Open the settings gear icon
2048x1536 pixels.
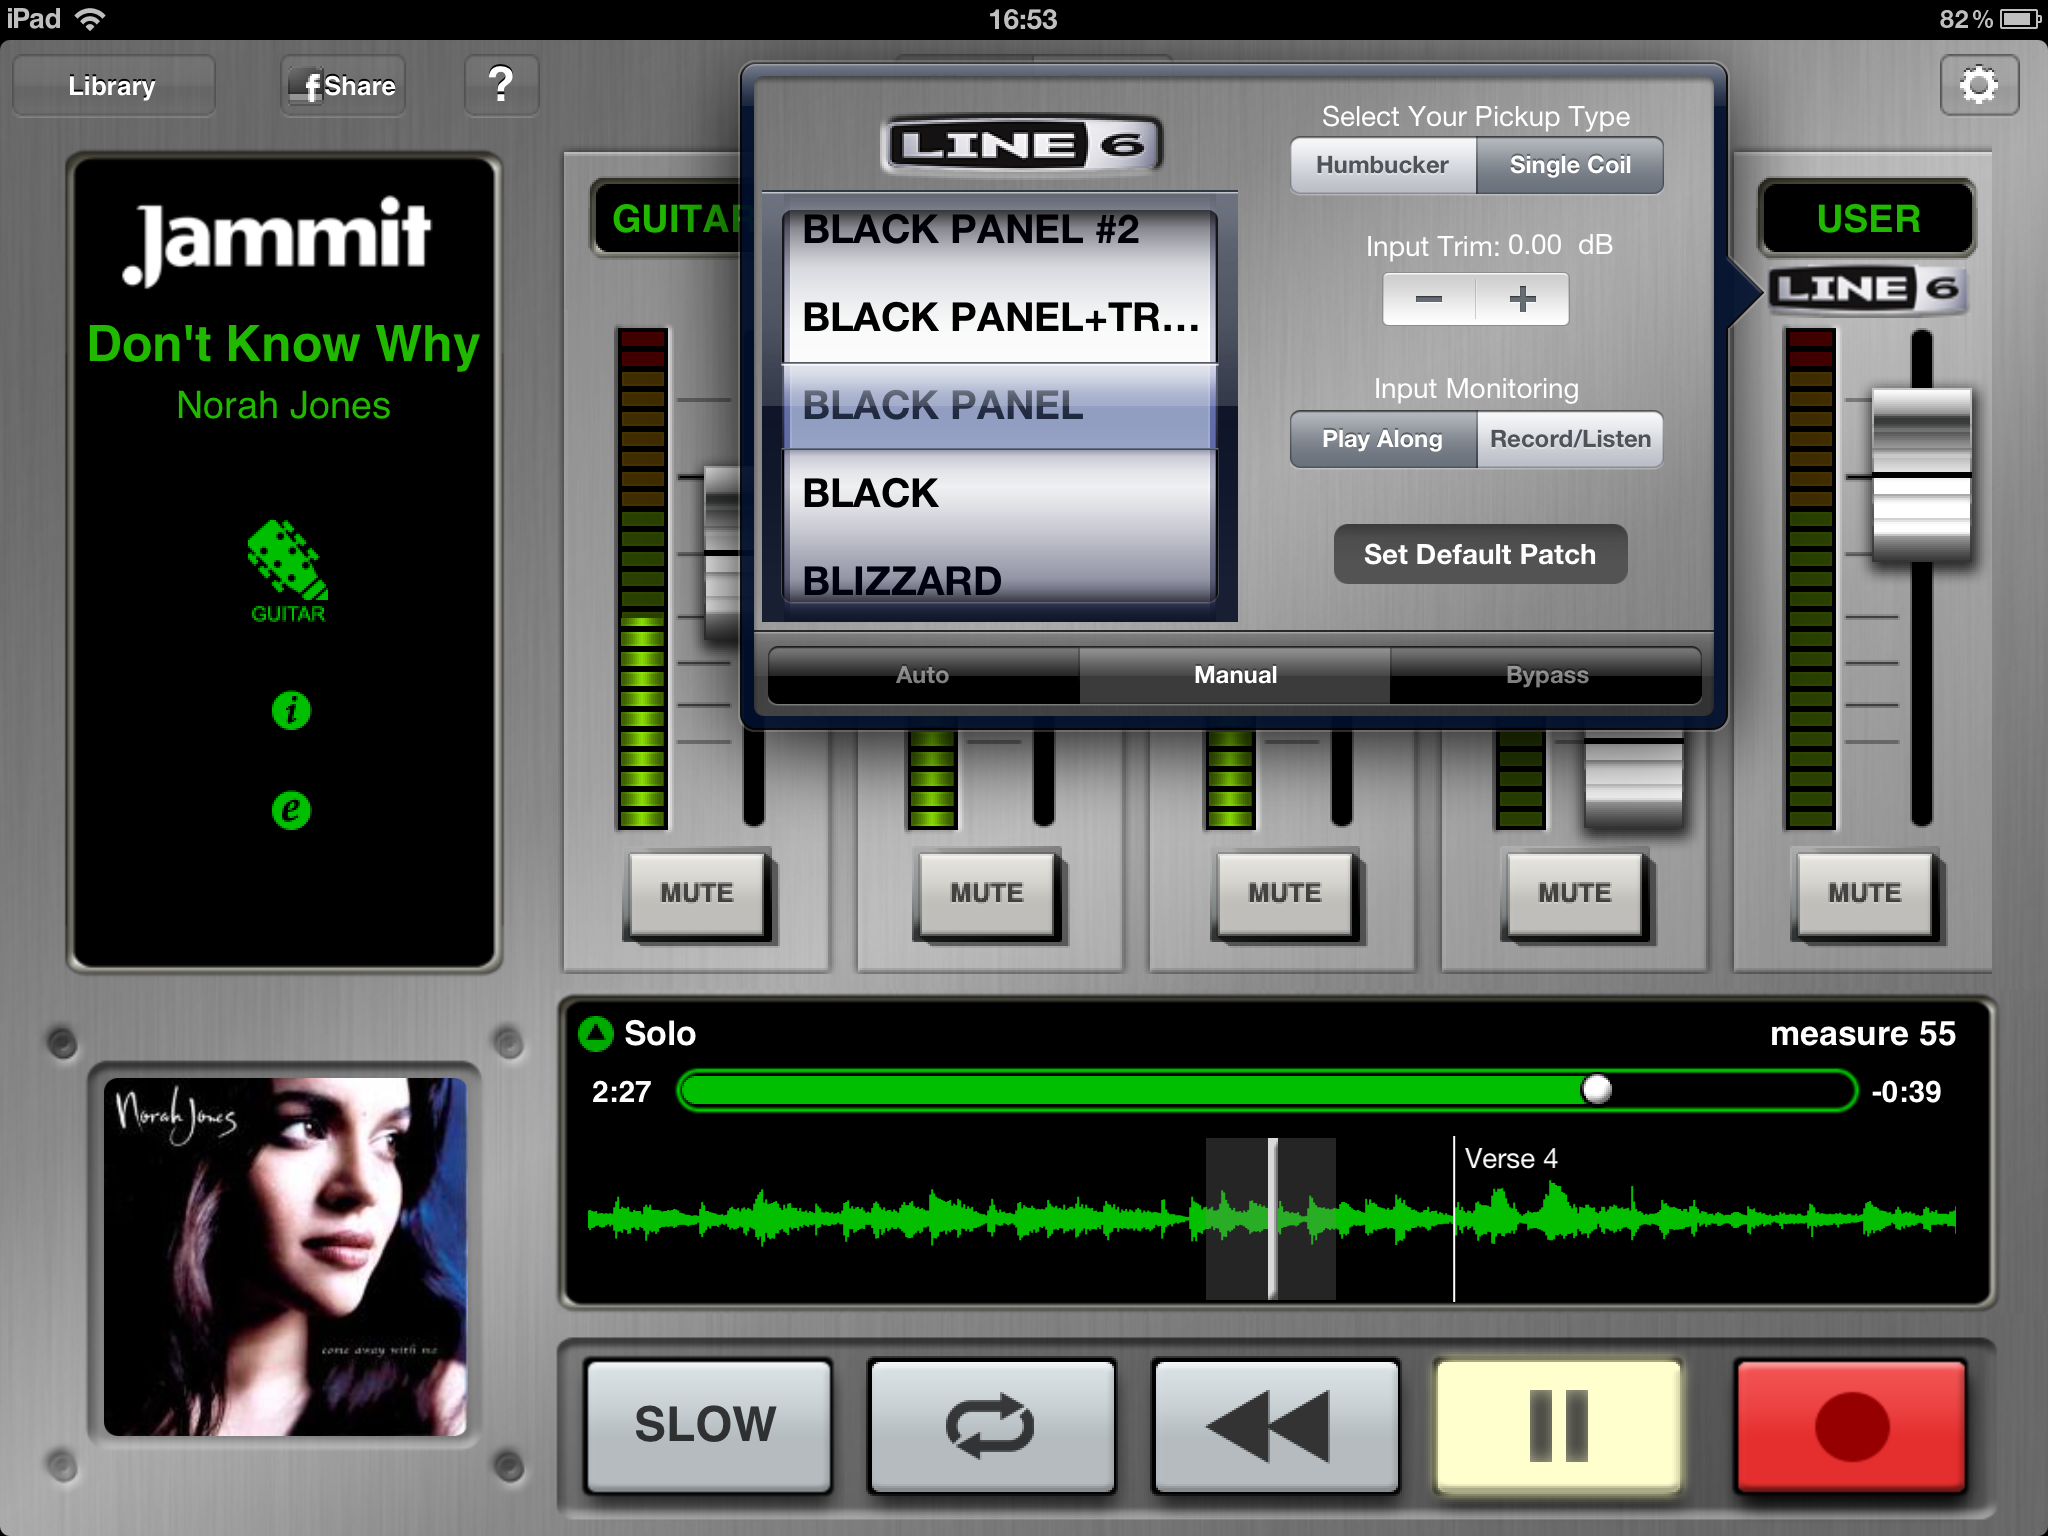tap(1979, 85)
